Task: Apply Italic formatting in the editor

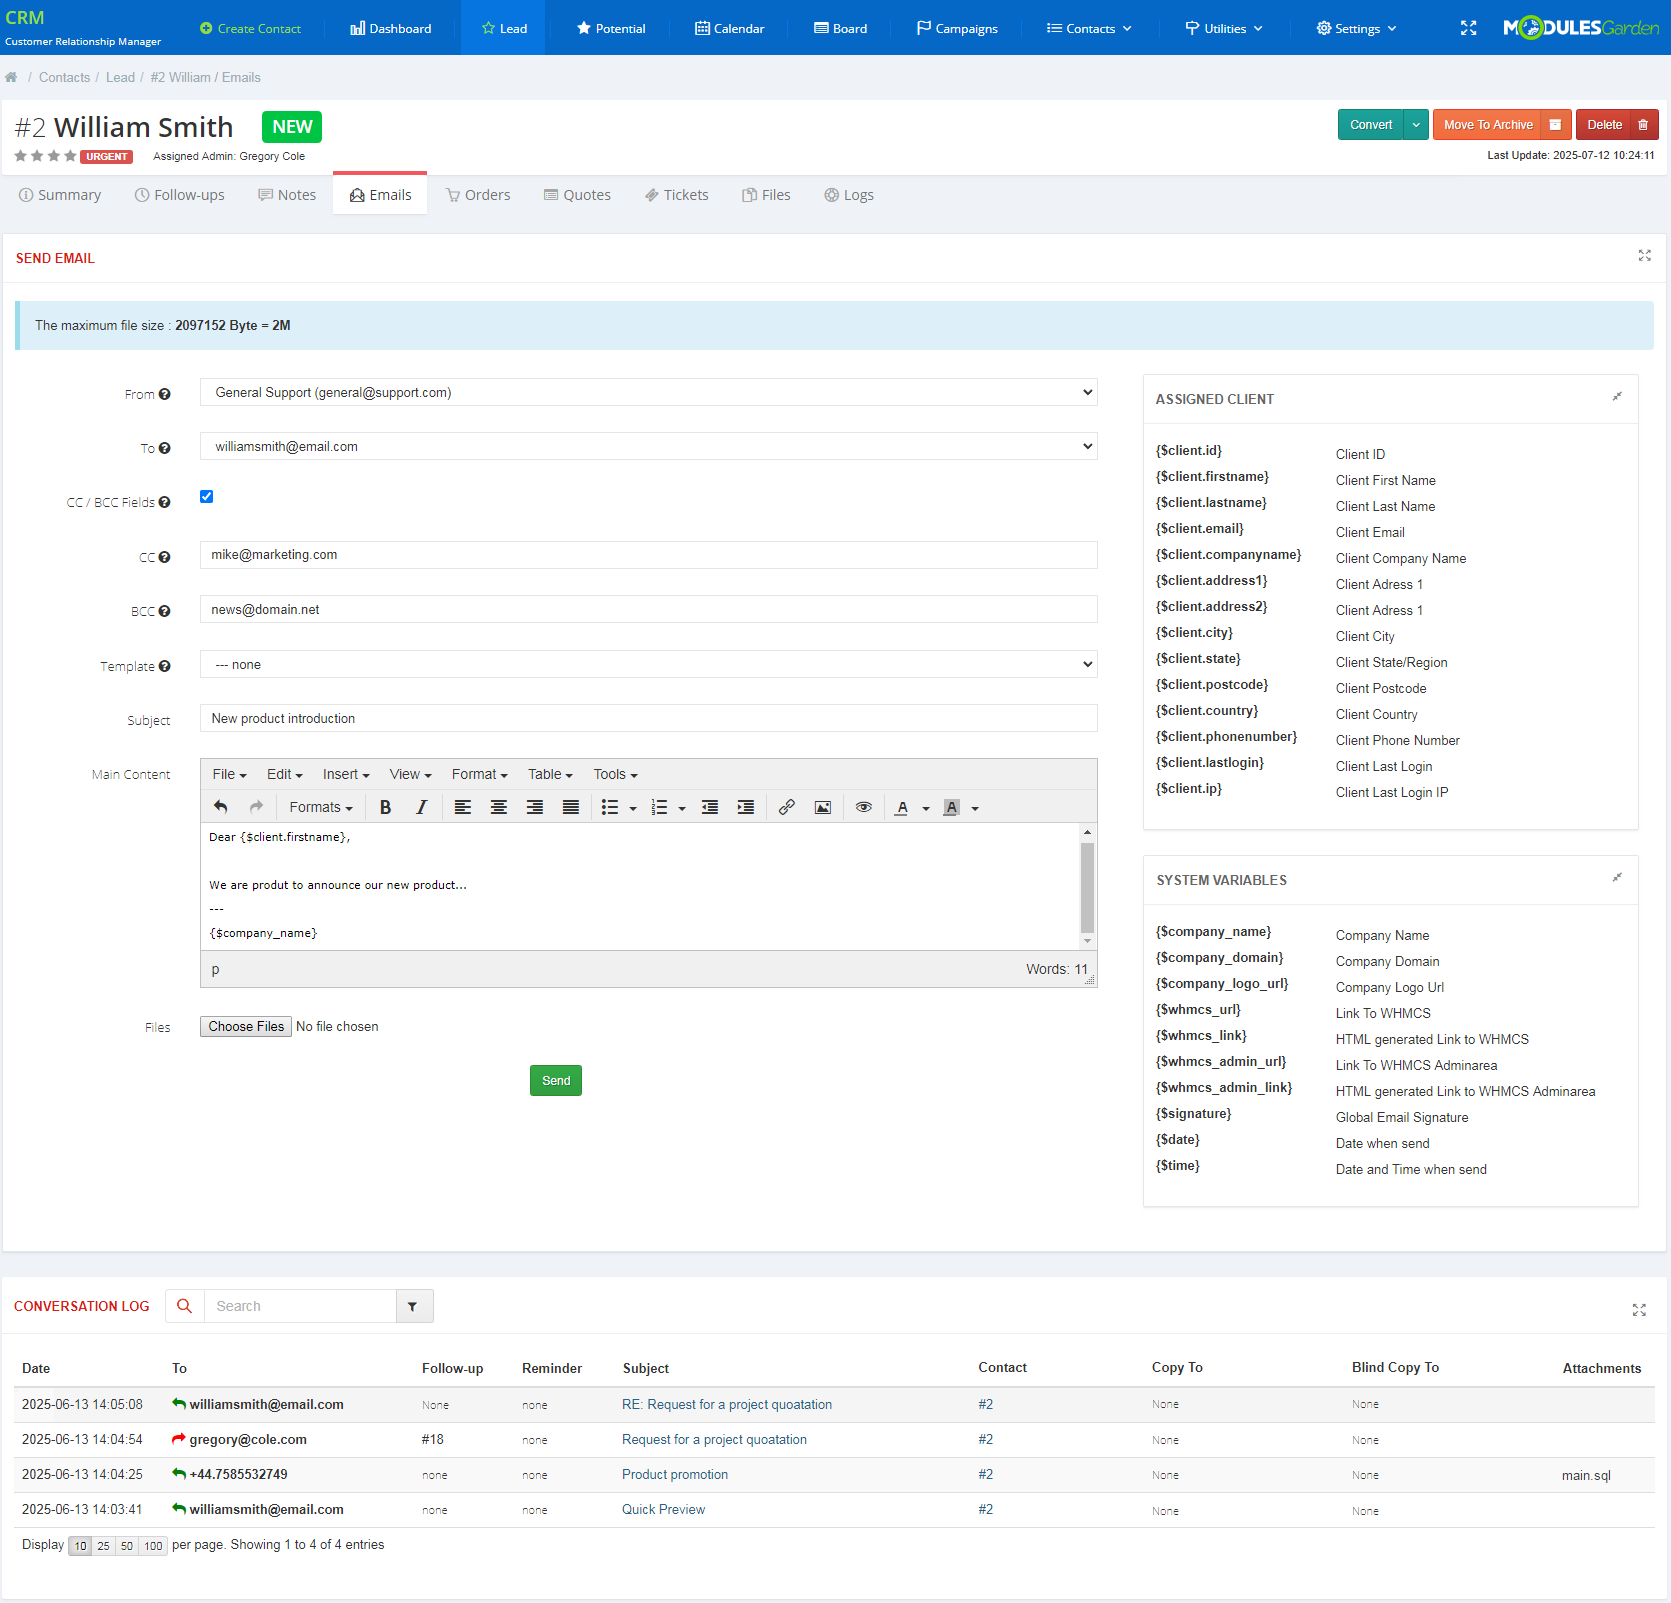Action: 421,807
